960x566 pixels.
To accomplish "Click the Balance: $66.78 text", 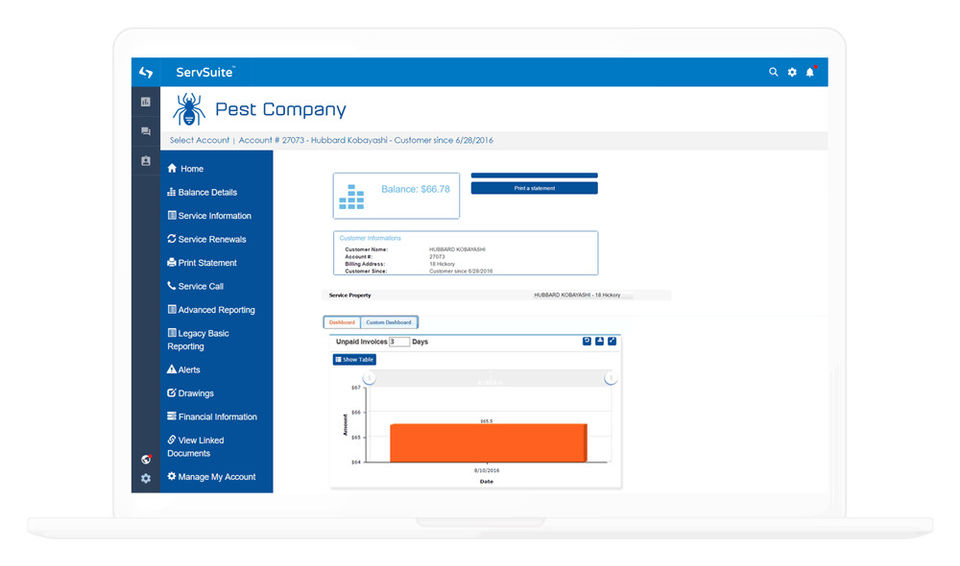I will point(415,189).
